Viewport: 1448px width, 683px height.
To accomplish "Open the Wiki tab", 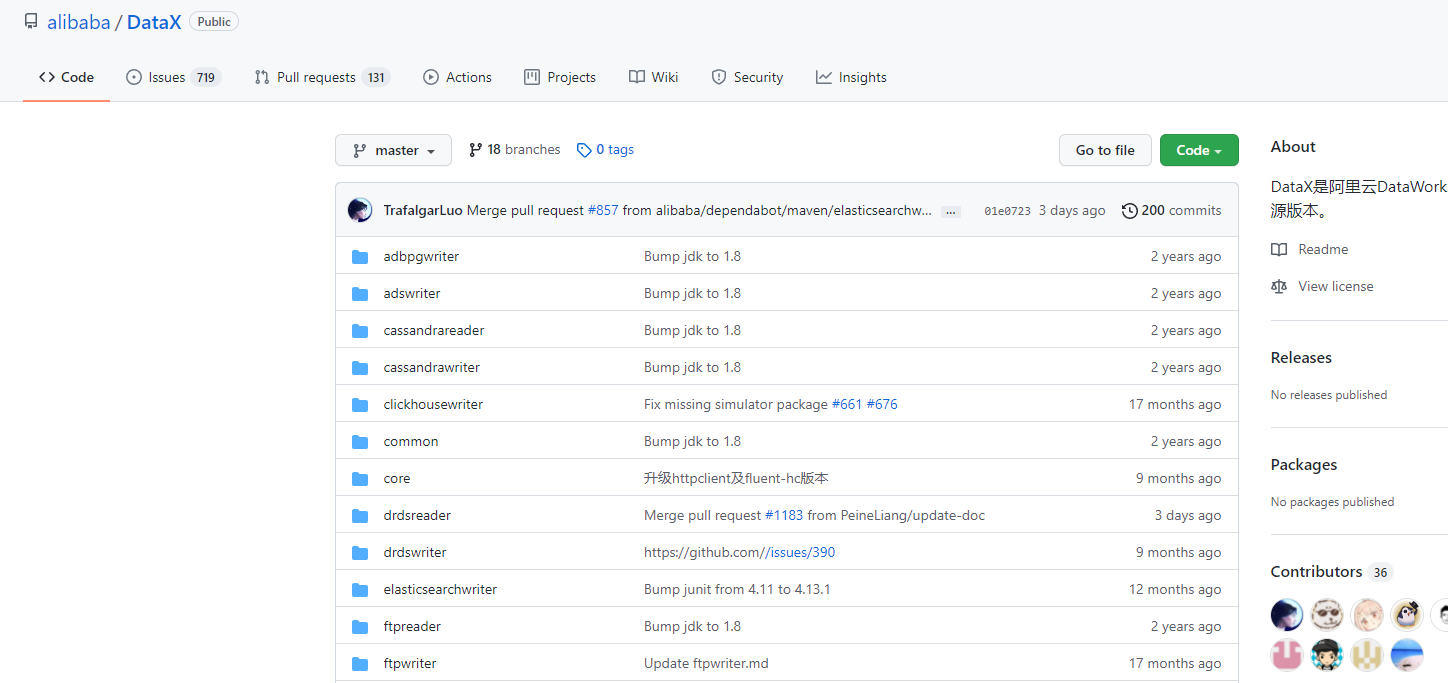I will click(654, 77).
